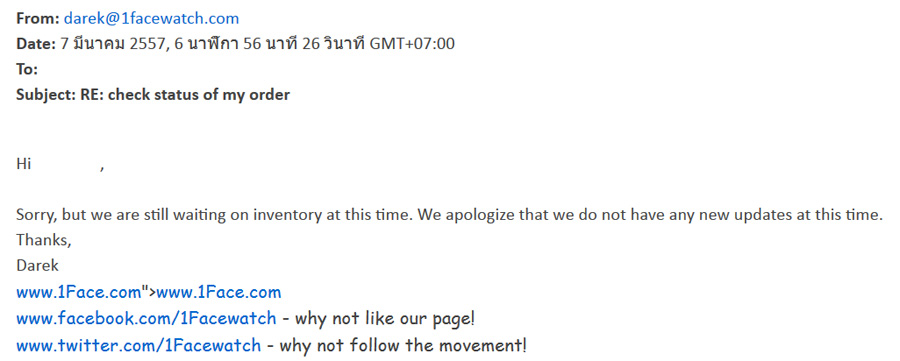Click the "Date:" header label
Viewport: 900px width, 361px height.
pos(36,44)
